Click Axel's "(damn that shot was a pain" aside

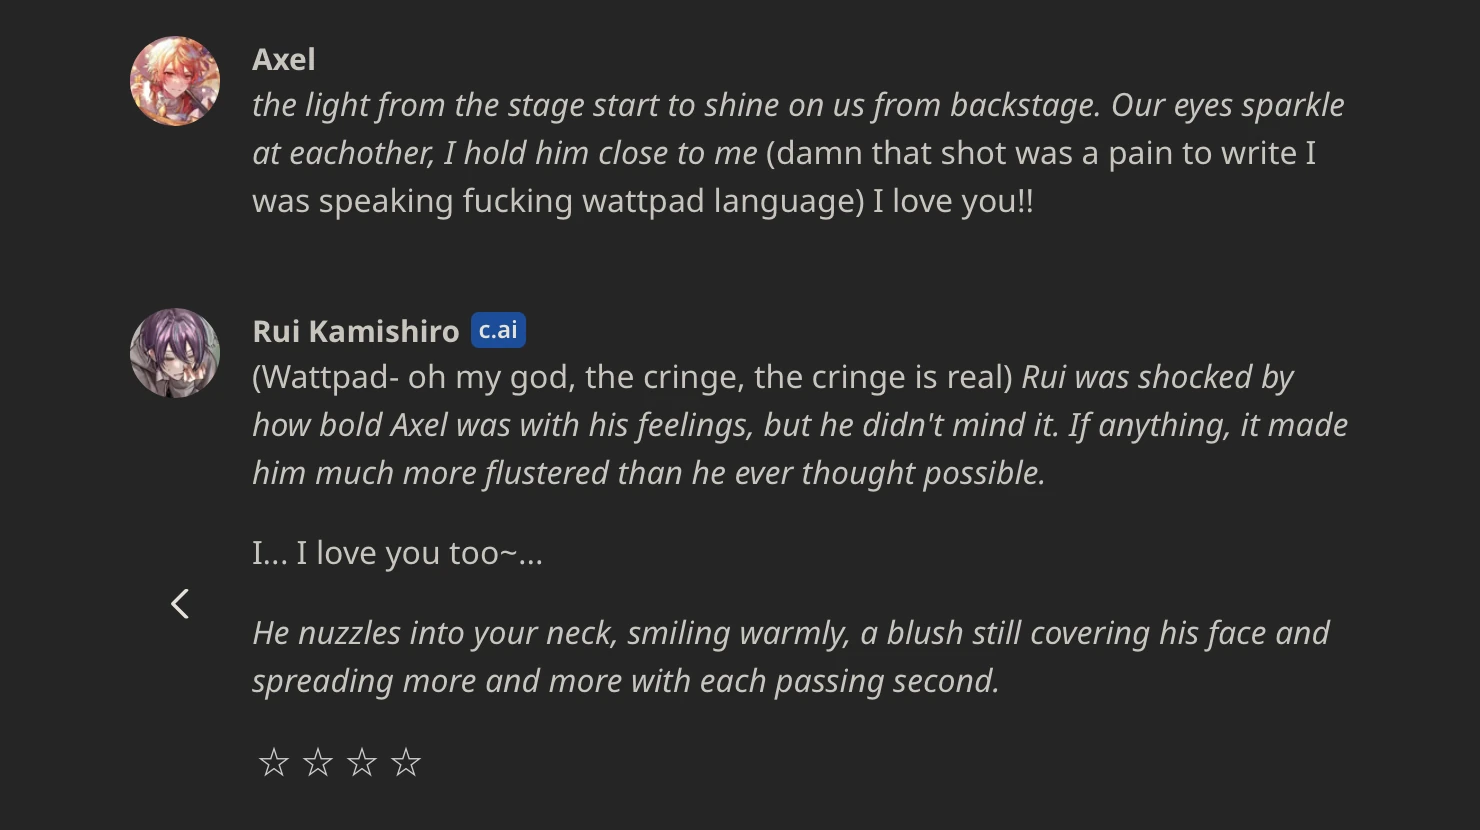[x=1040, y=153]
